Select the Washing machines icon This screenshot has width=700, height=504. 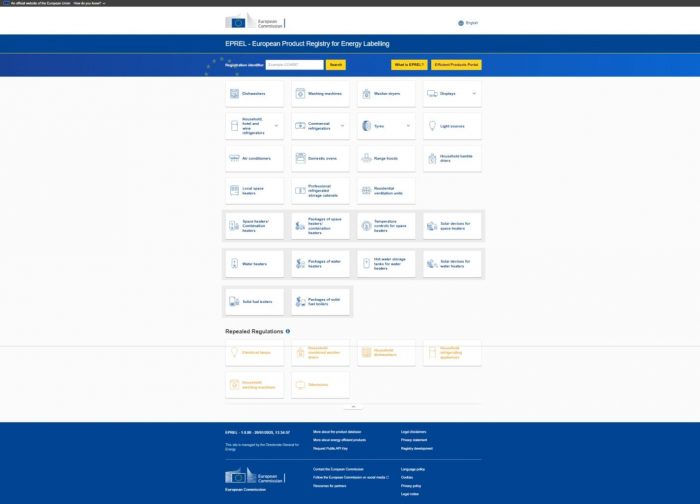[300, 93]
